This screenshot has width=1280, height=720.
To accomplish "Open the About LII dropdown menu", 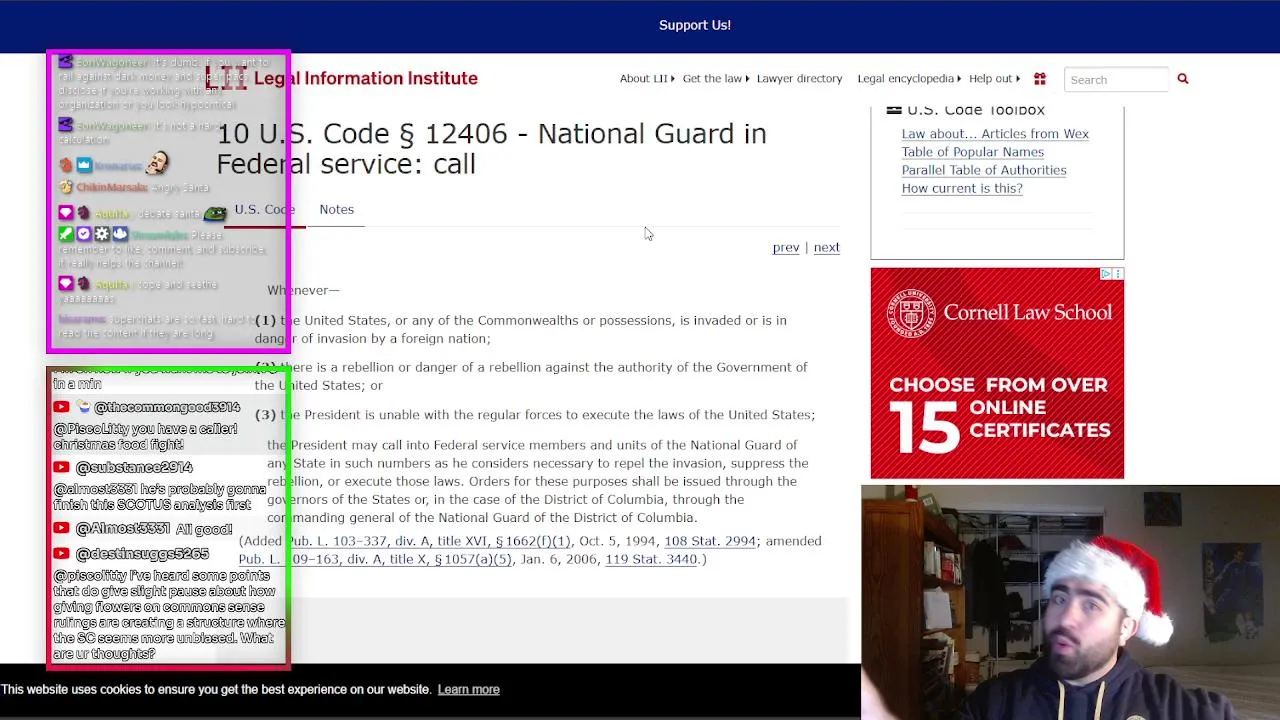I will 647,79.
